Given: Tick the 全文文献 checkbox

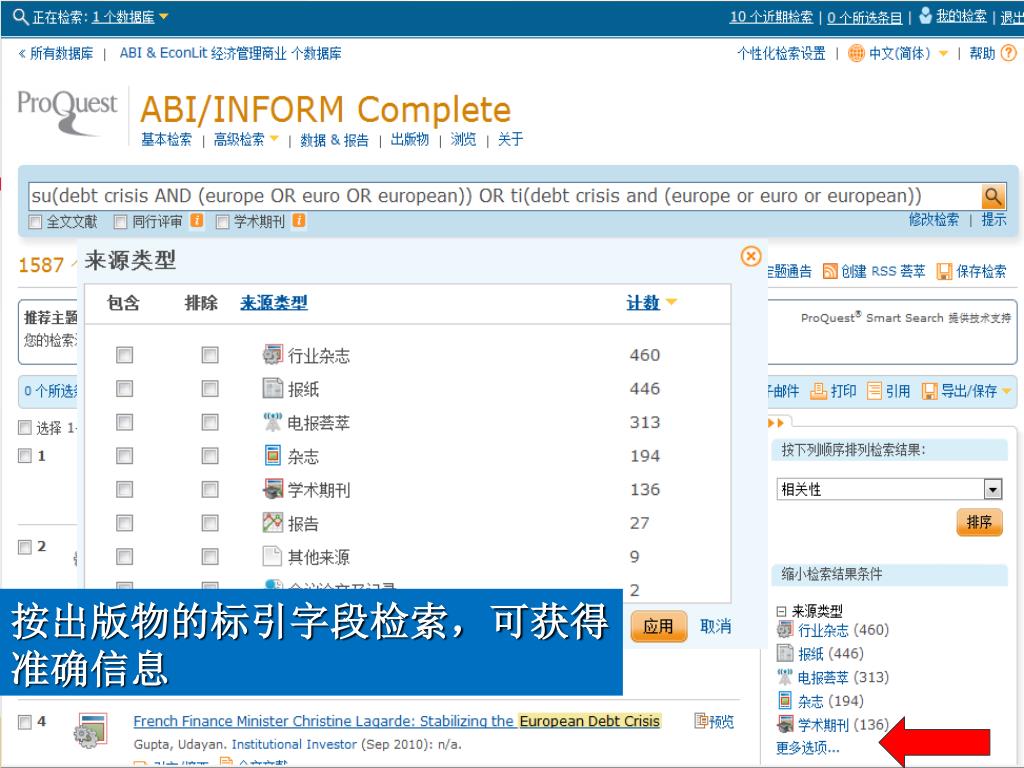Looking at the screenshot, I should point(35,222).
